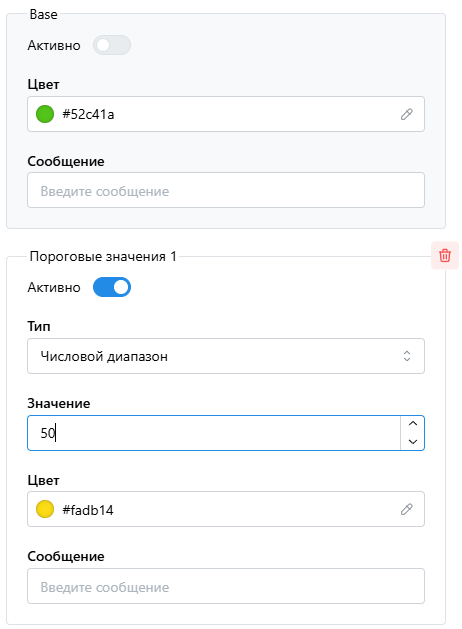Click the #52c41a hex value text
Screen dimensions: 462x629
pos(88,114)
